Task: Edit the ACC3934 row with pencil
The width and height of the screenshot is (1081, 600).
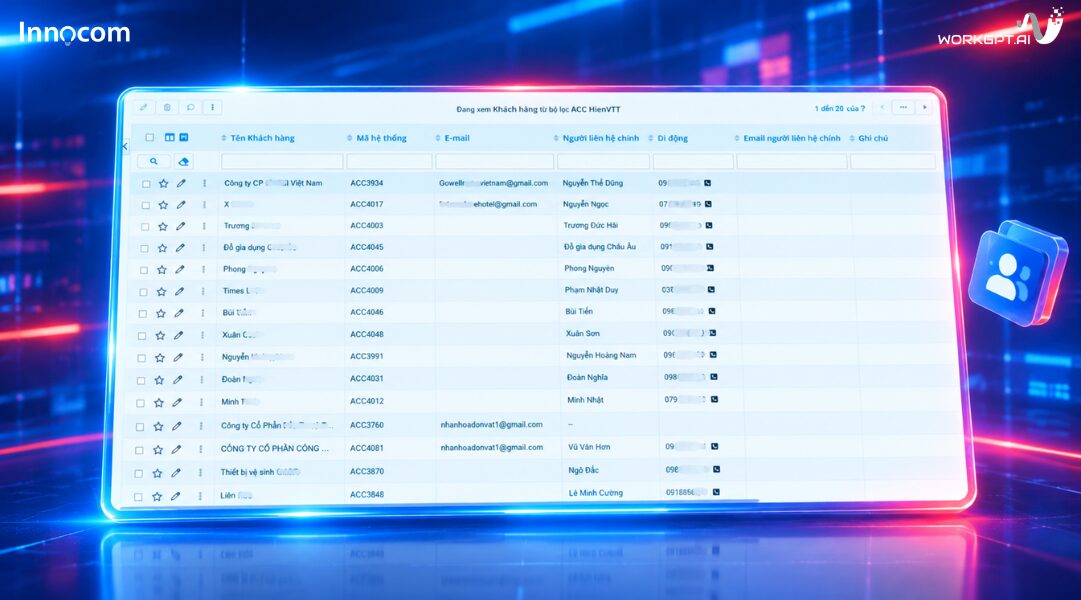Action: 181,183
